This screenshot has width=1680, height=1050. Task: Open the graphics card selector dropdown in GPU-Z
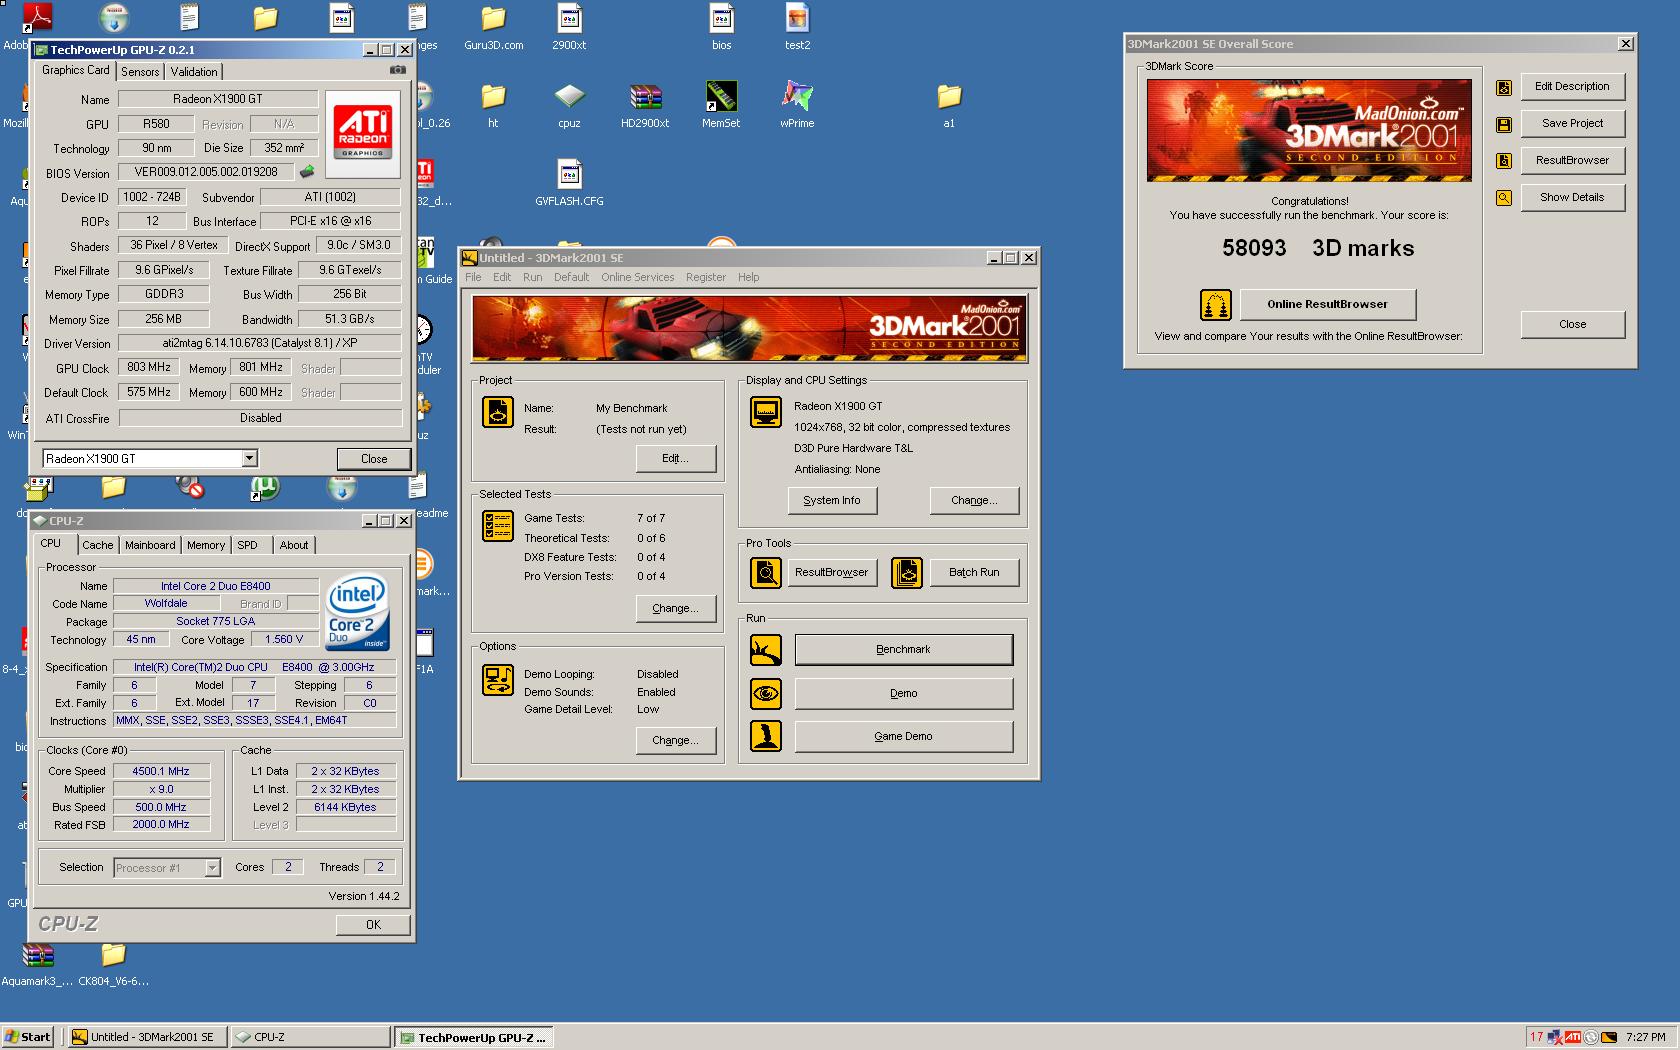click(250, 458)
